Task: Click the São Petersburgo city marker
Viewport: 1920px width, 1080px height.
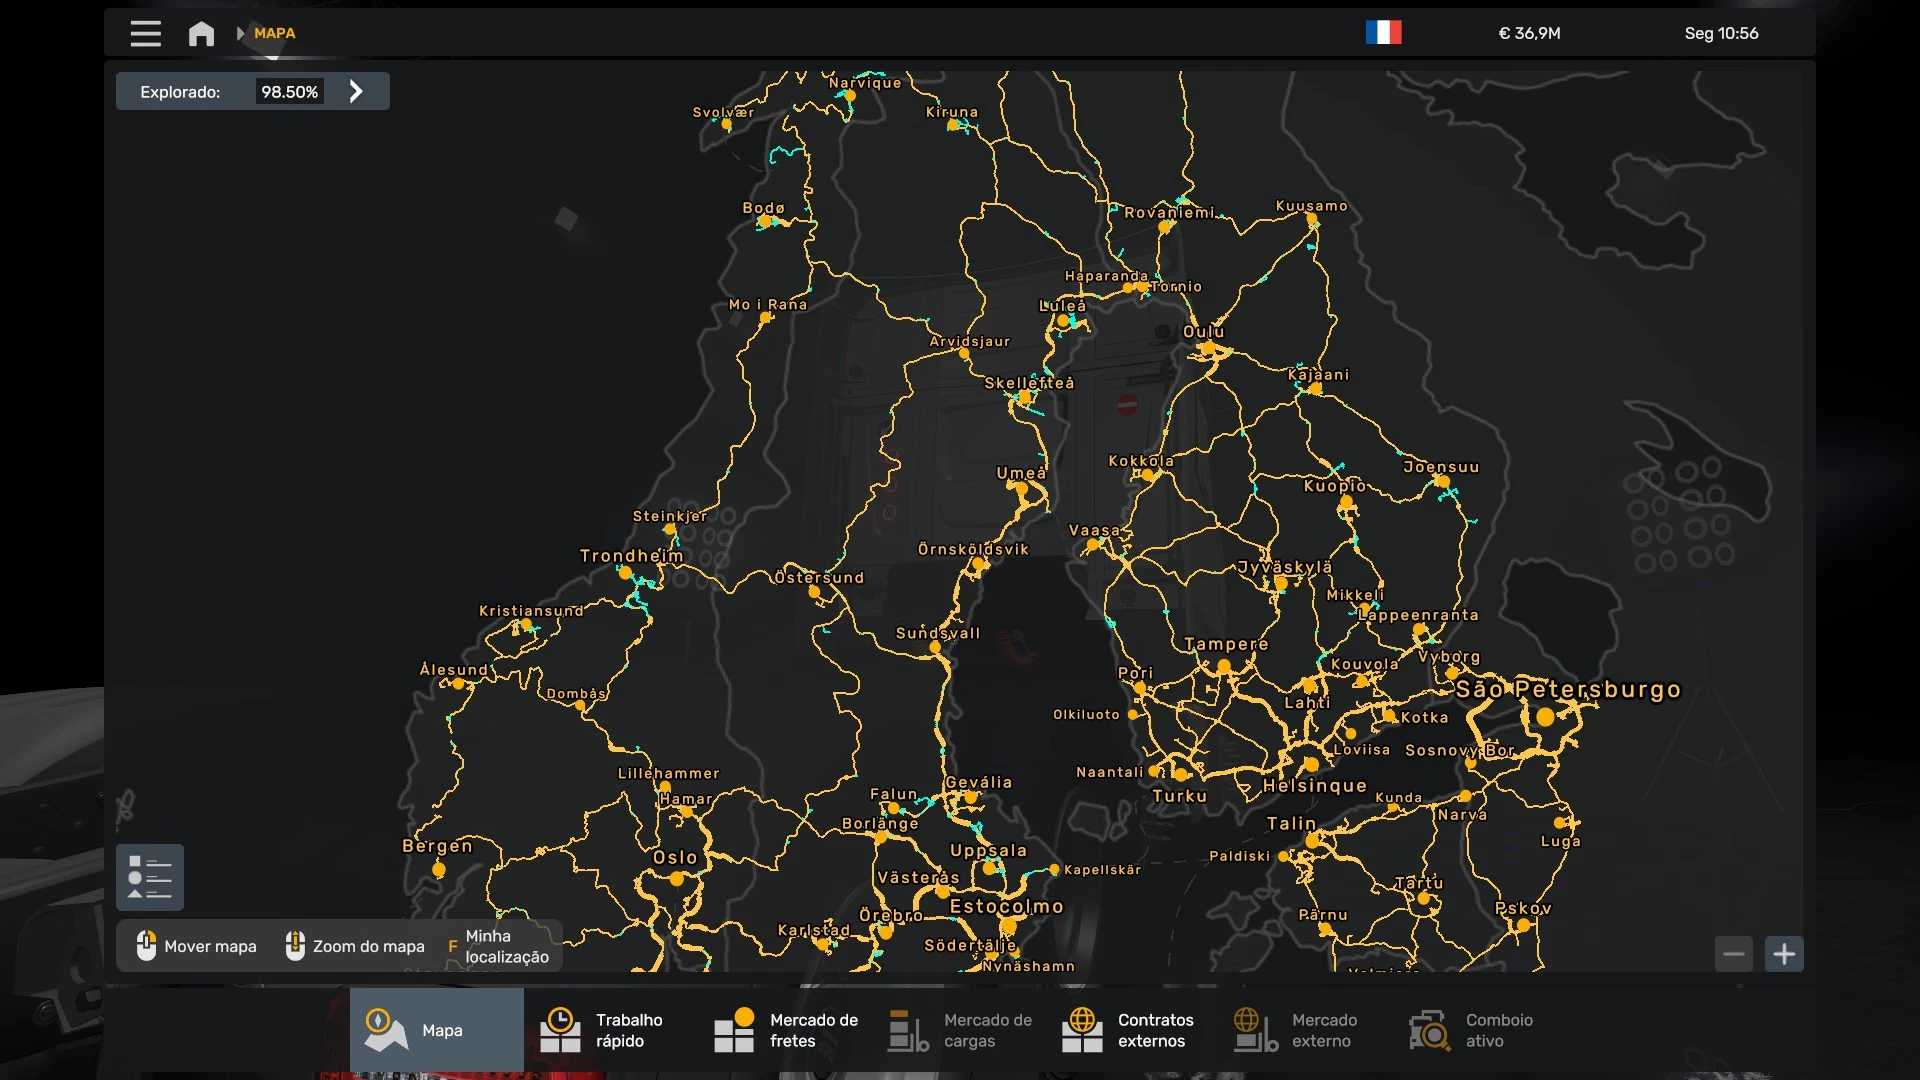Action: point(1545,716)
